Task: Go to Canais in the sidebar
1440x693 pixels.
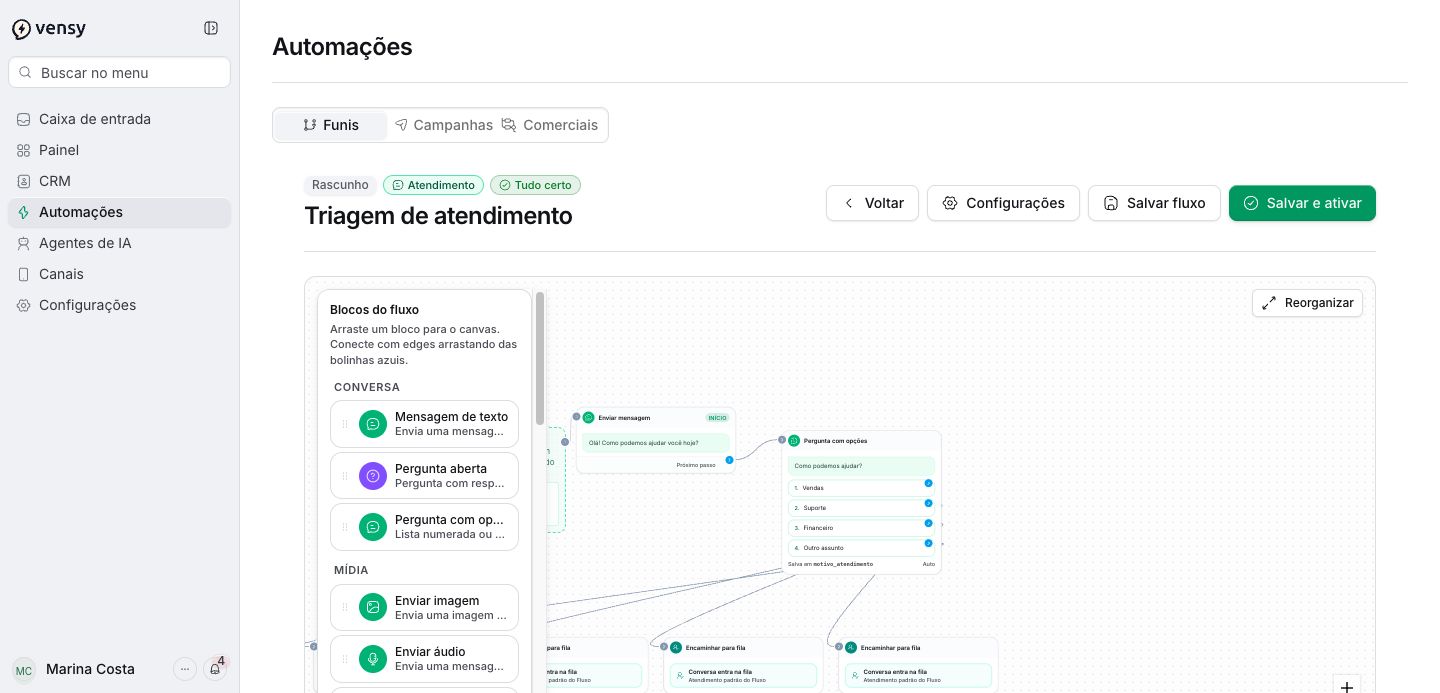Action: (x=119, y=274)
